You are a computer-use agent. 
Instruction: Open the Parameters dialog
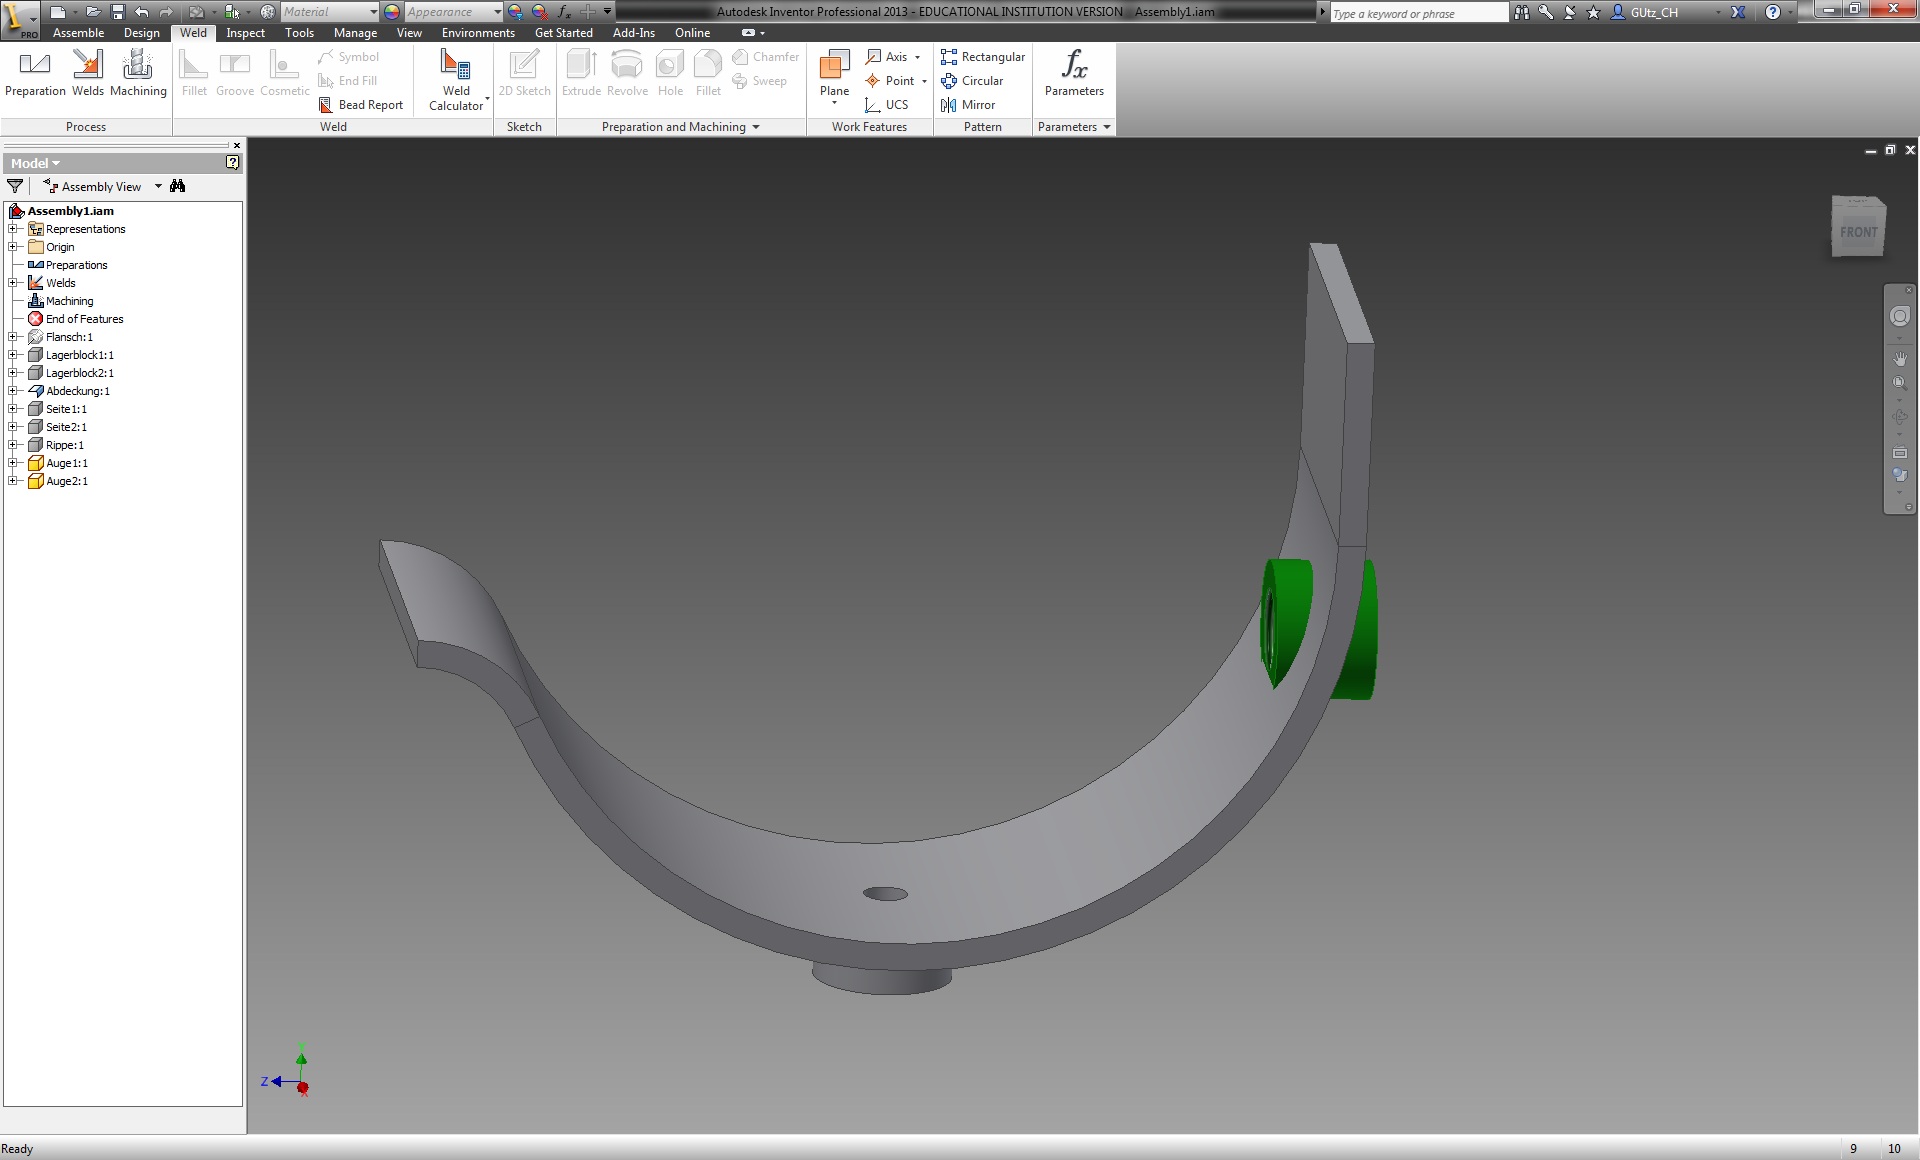(1072, 72)
